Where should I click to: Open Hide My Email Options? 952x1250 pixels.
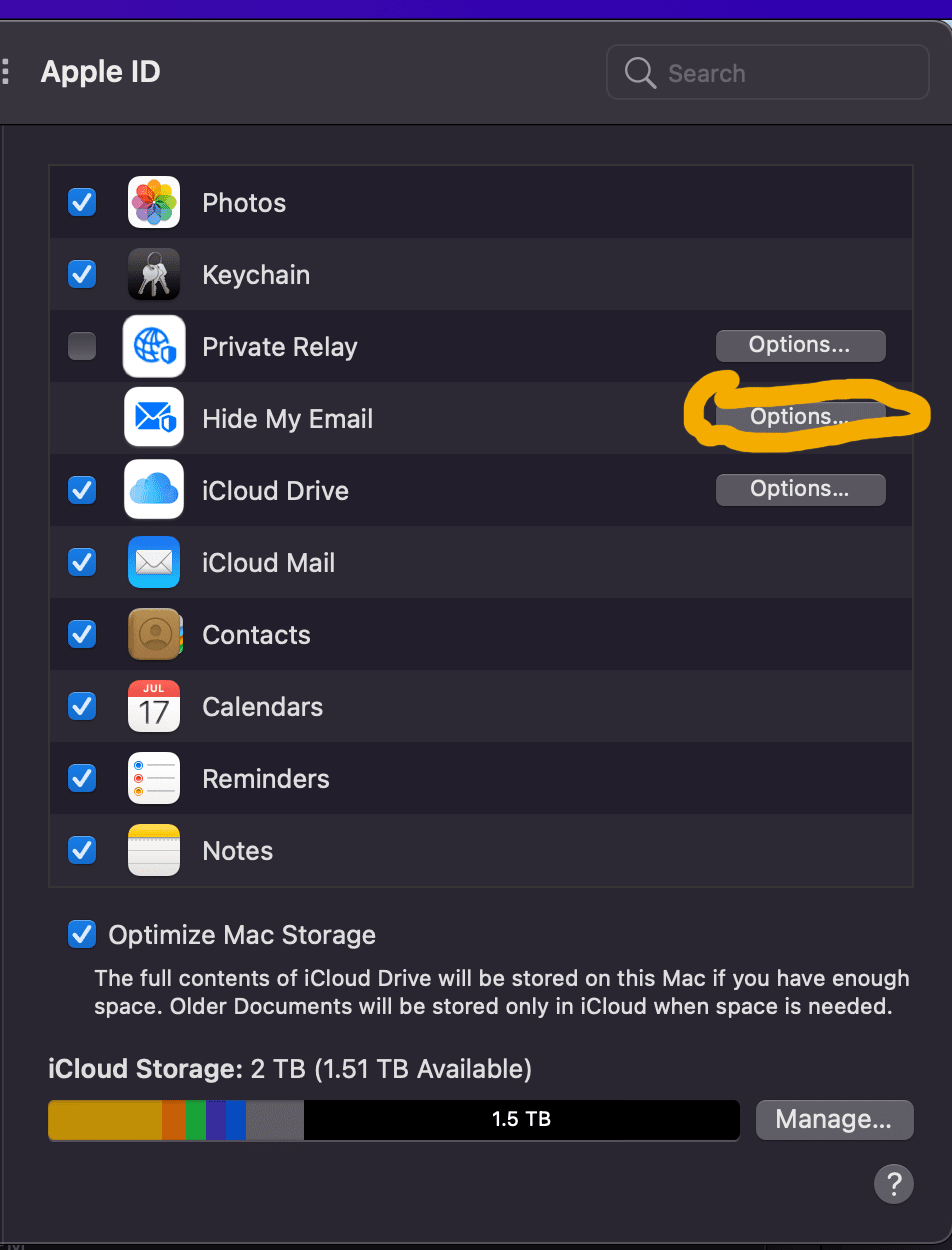point(800,417)
